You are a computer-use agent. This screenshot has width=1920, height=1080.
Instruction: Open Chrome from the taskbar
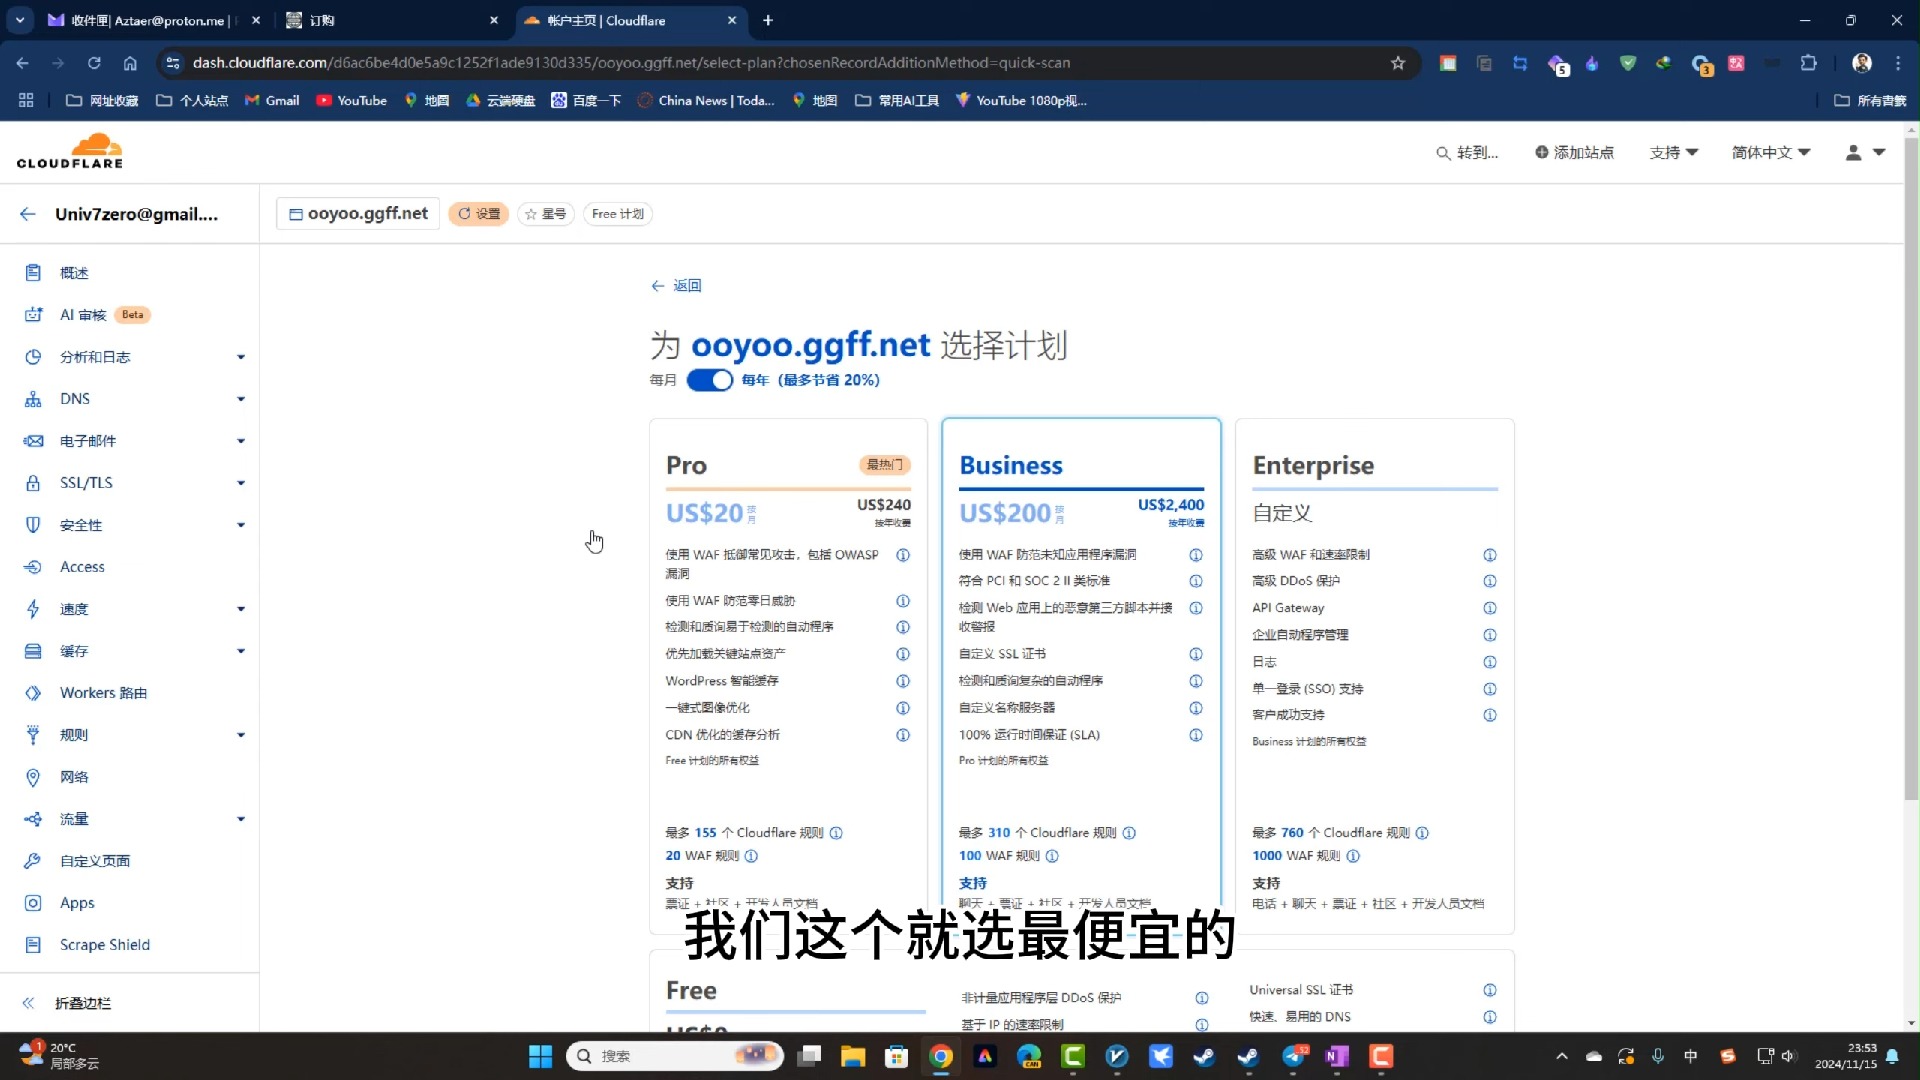point(941,1056)
